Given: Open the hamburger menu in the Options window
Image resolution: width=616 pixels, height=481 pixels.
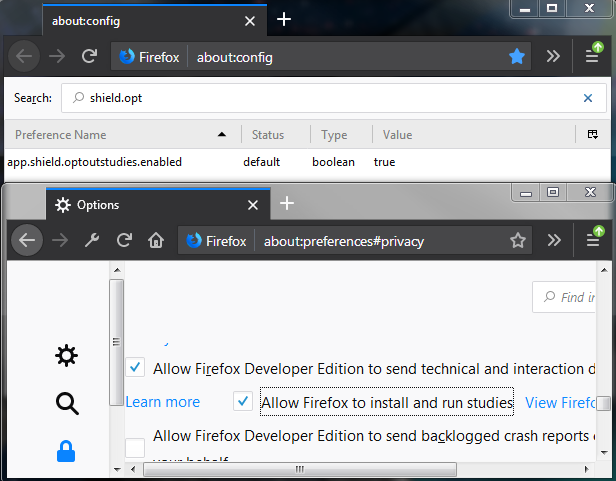Looking at the screenshot, I should click(593, 240).
